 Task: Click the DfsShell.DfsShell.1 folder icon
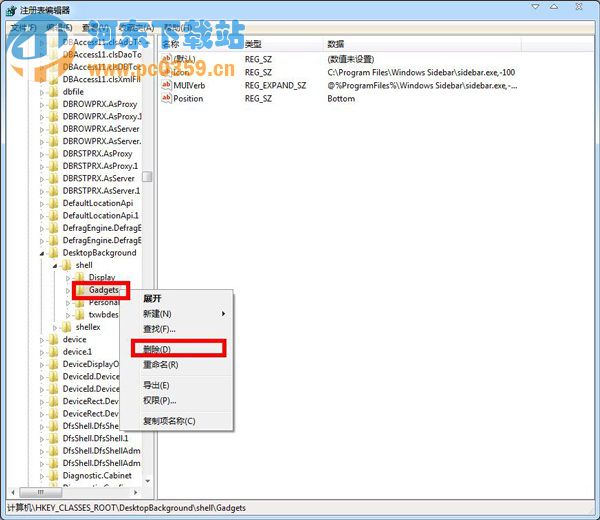tap(54, 438)
